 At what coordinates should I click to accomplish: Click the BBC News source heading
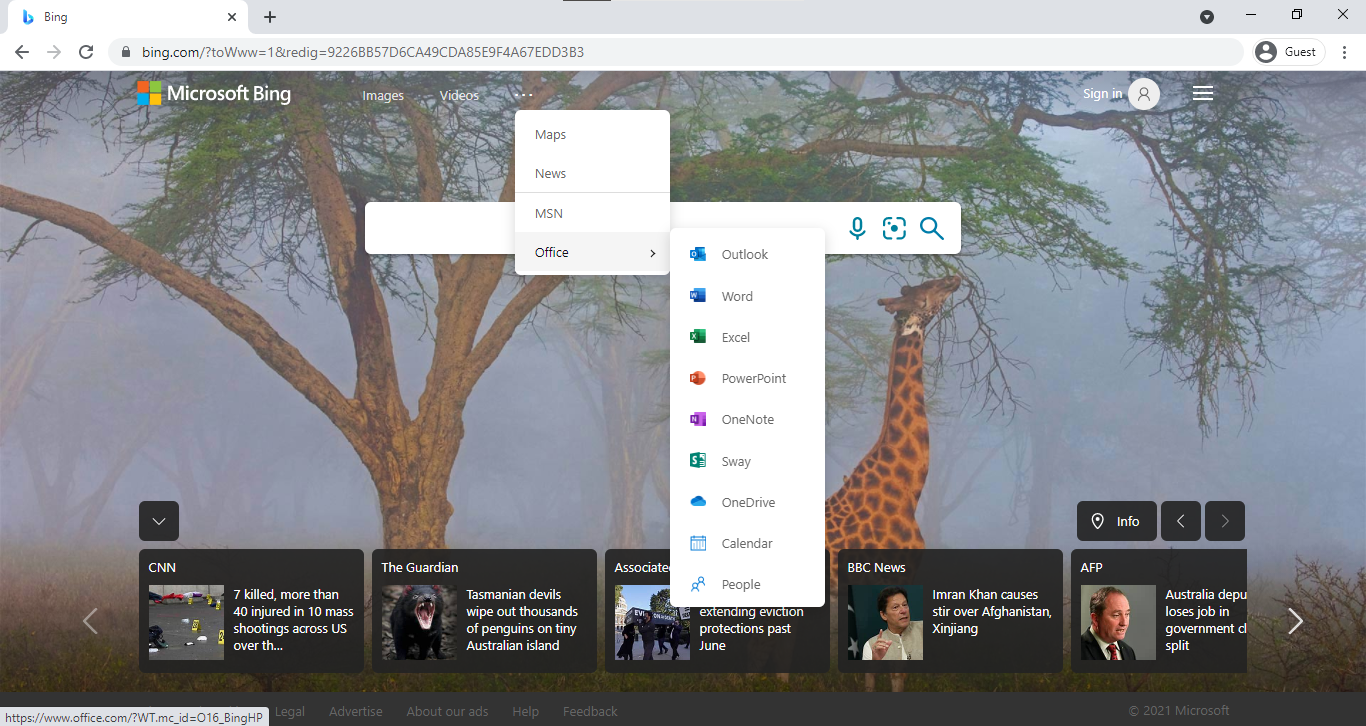pos(876,567)
